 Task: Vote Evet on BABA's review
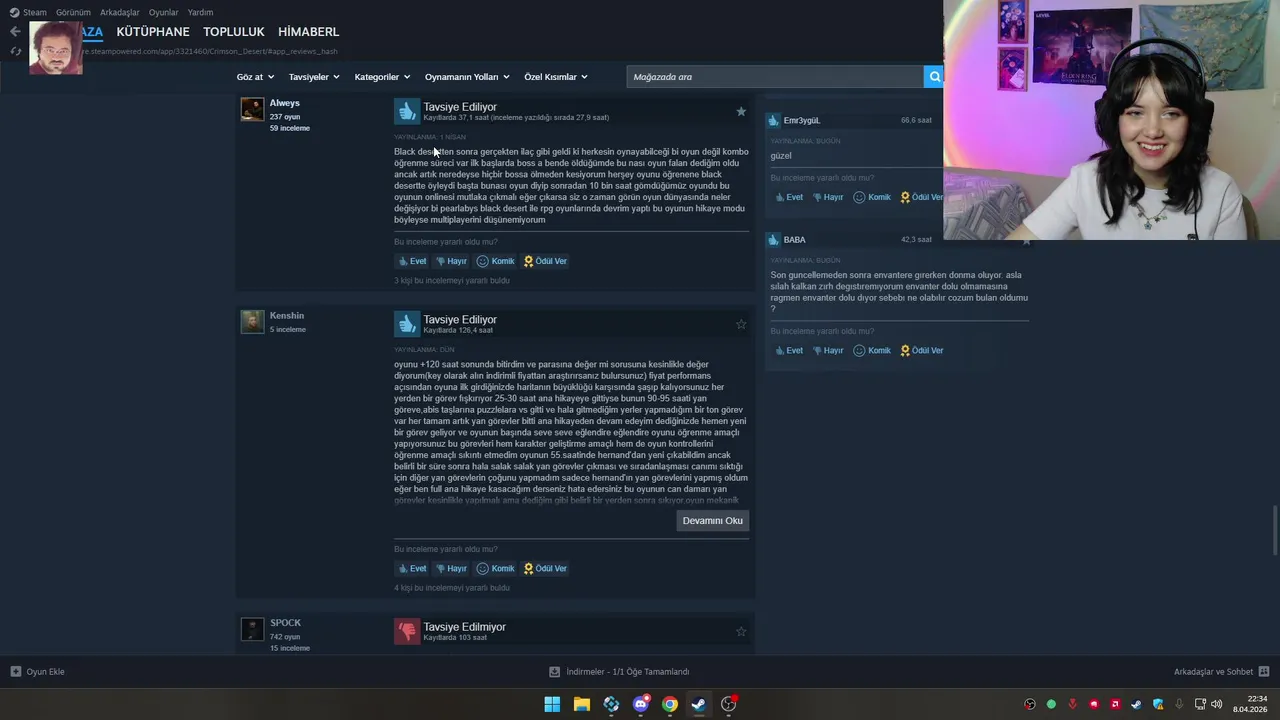coord(789,351)
